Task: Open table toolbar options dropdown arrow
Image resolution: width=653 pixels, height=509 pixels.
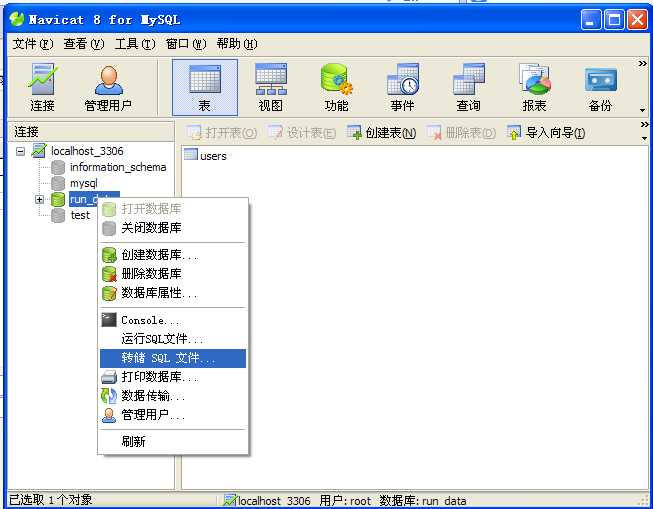Action: tap(644, 138)
